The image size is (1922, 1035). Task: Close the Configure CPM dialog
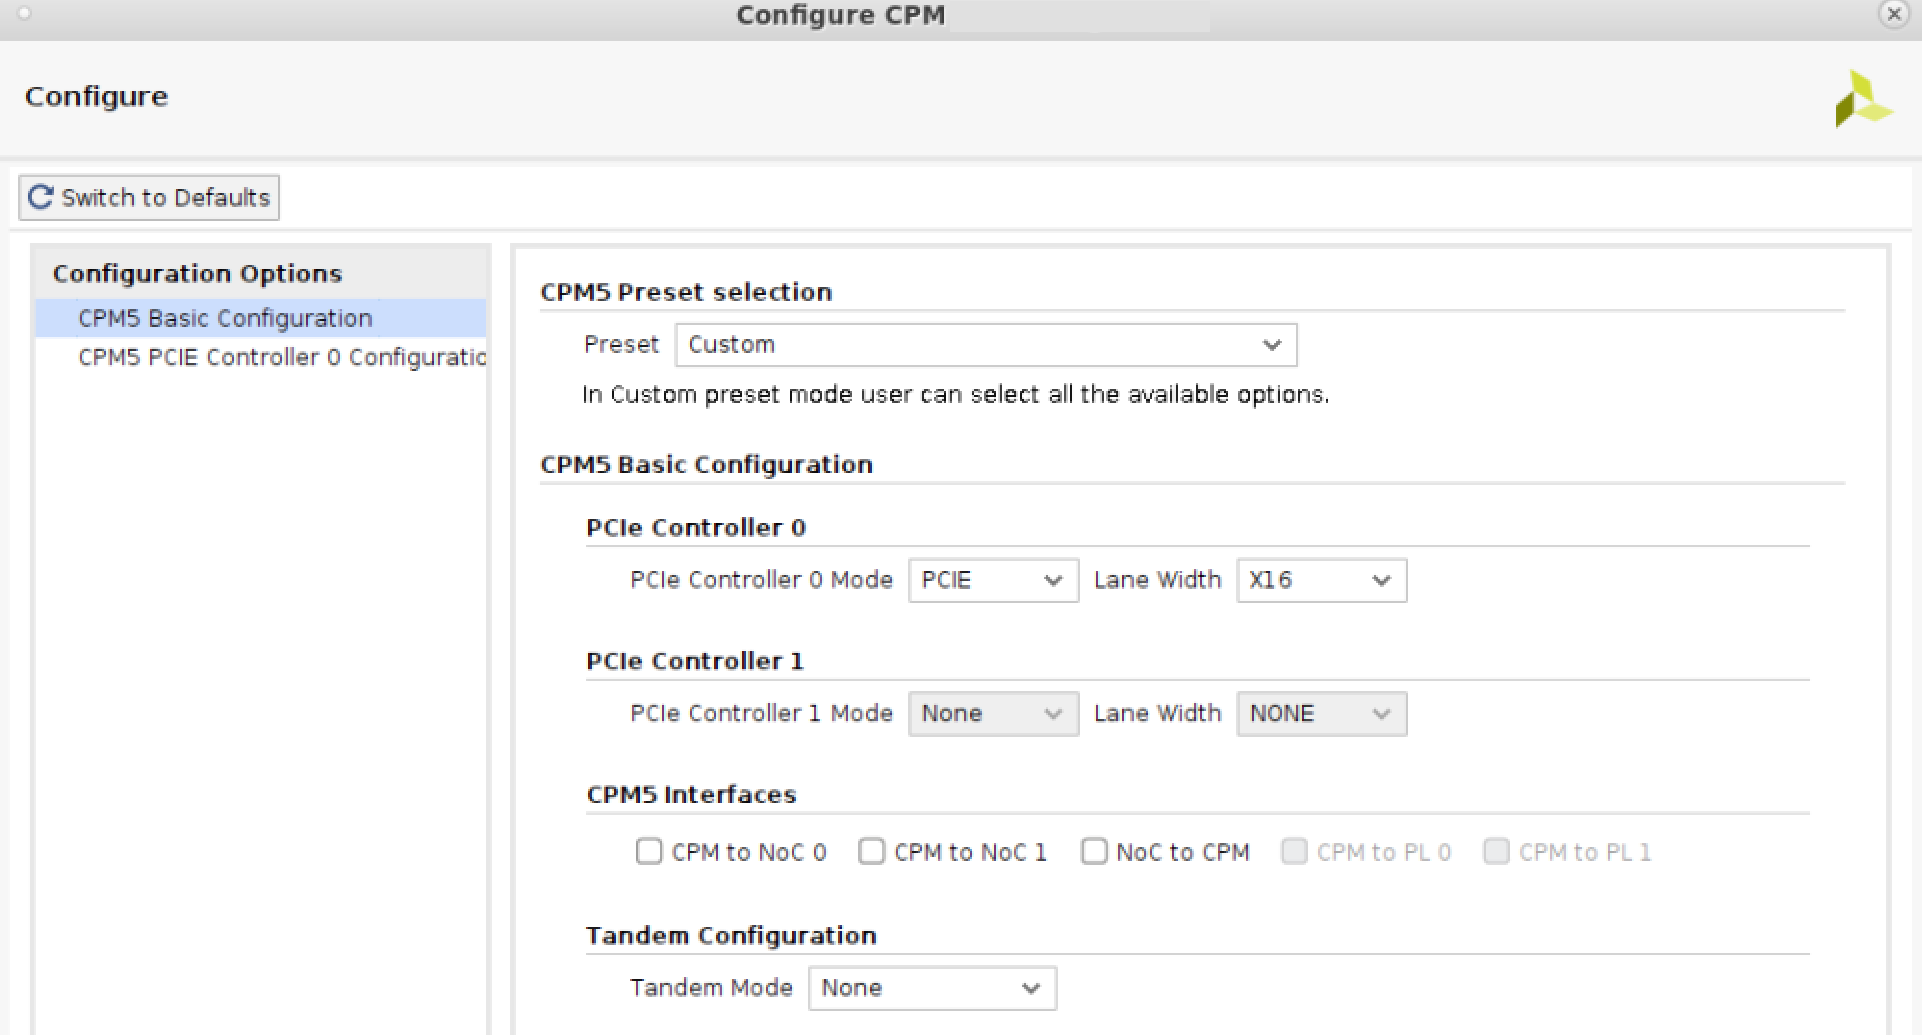pos(1894,15)
